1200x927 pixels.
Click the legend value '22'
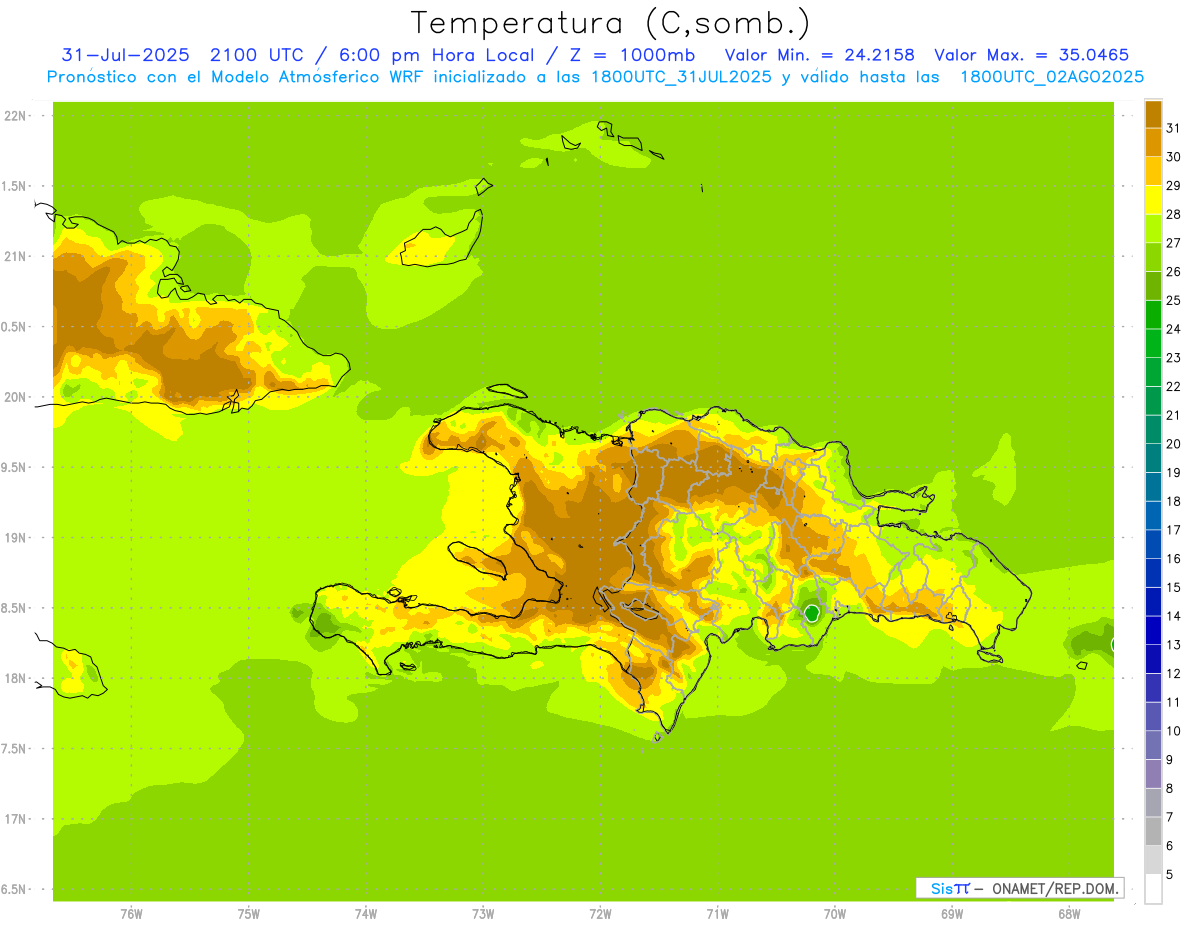pyautogui.click(x=1173, y=386)
